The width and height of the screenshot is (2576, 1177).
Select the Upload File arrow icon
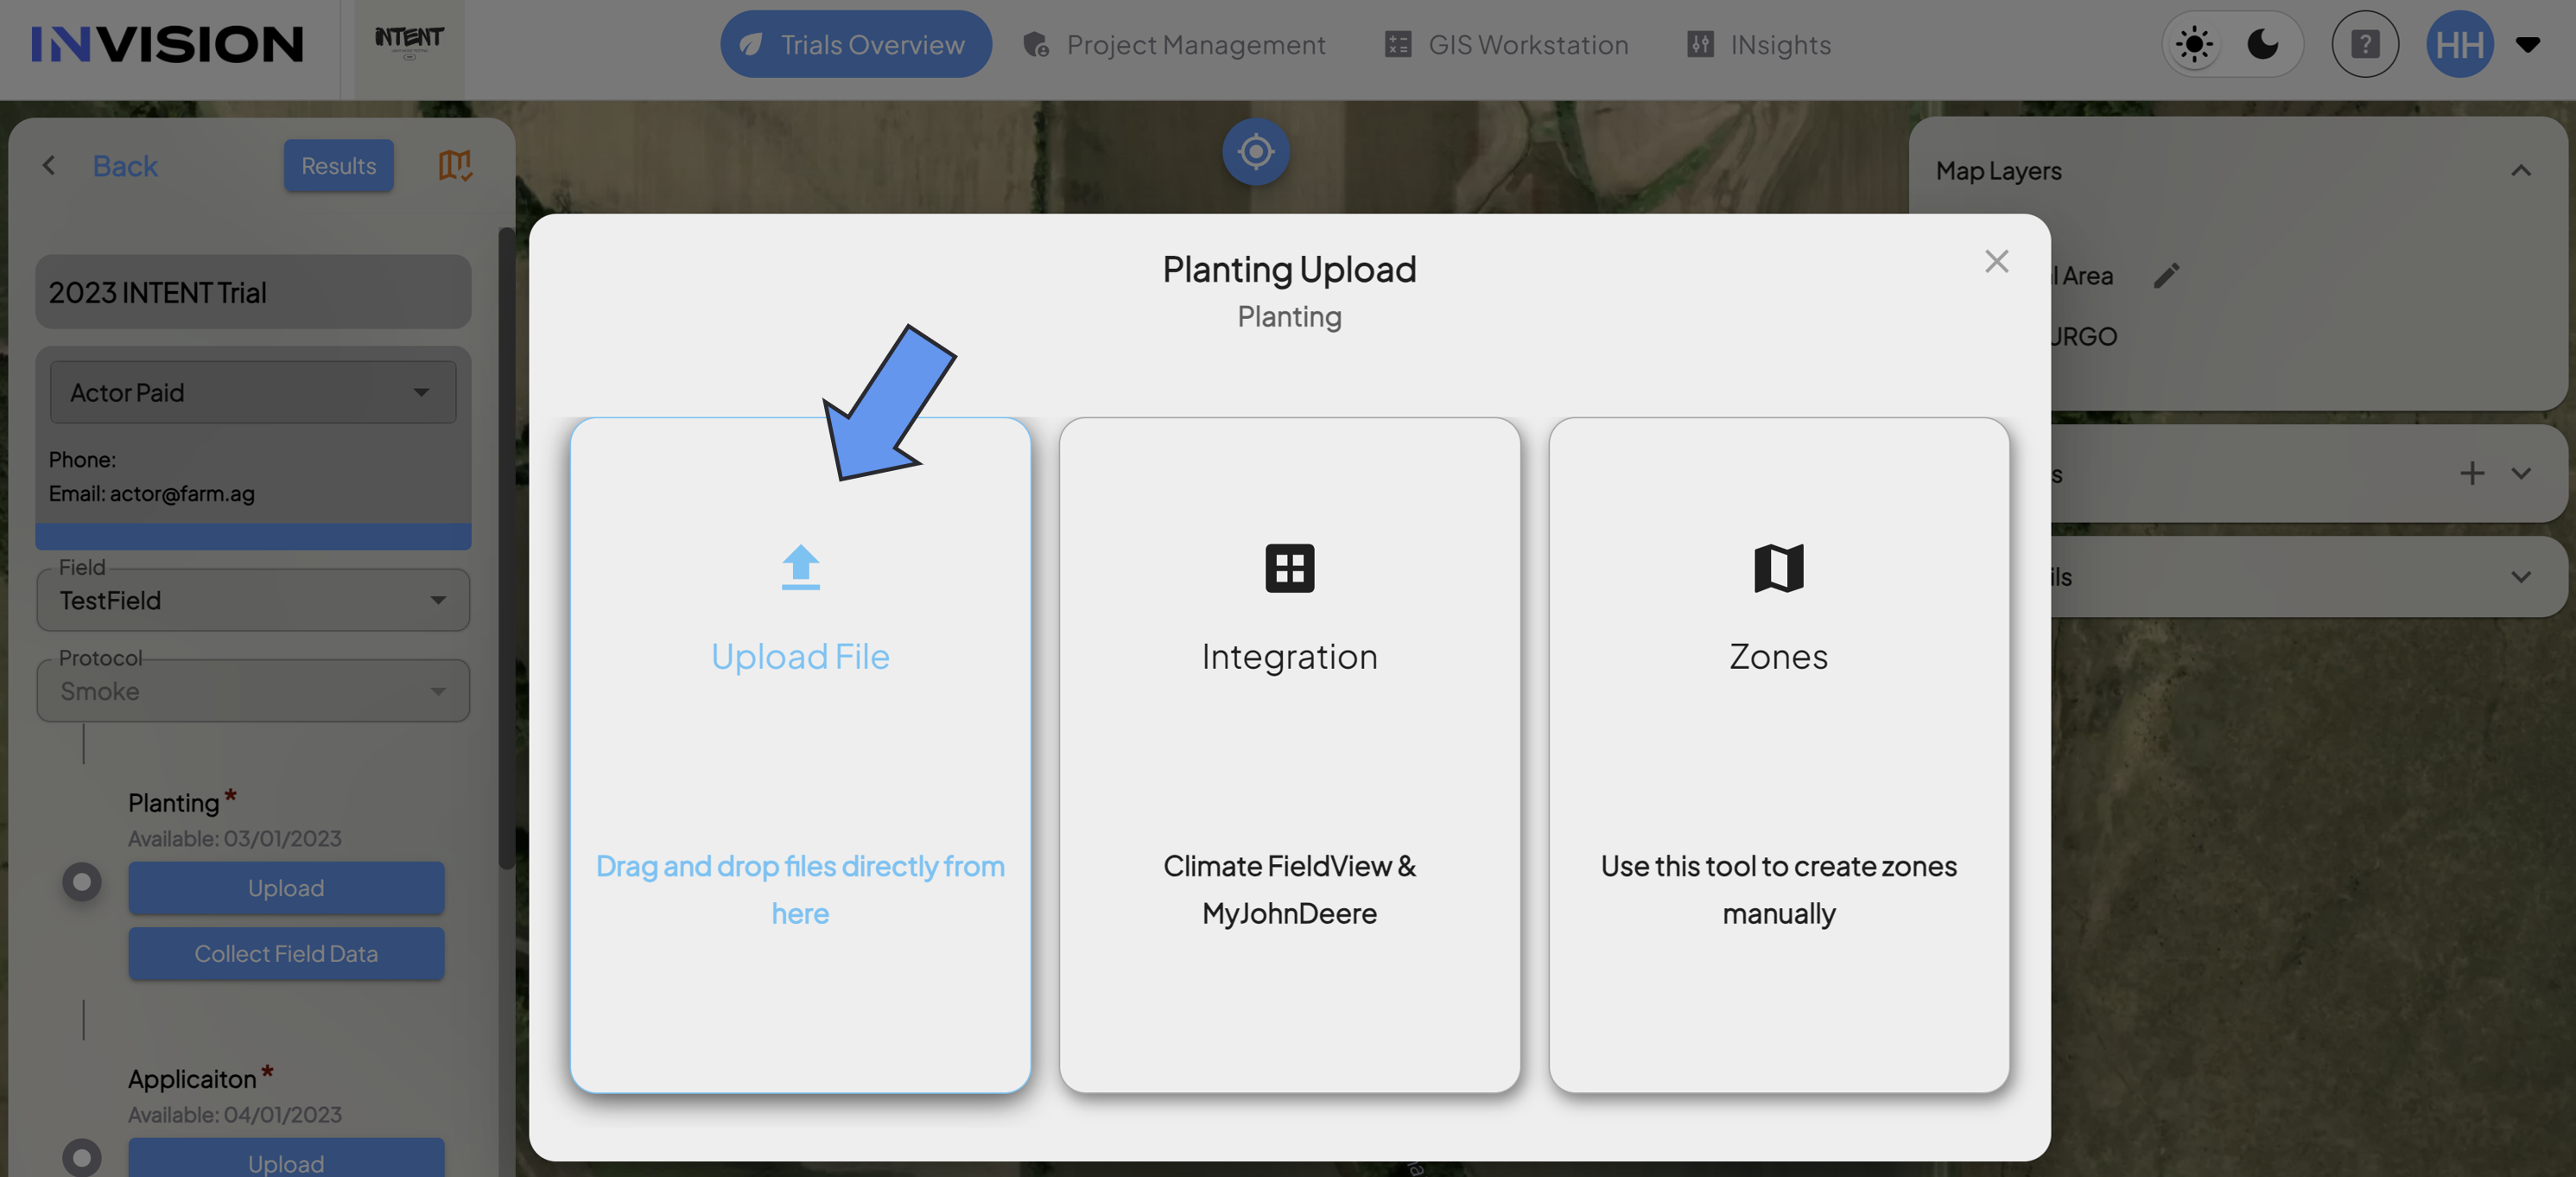[x=800, y=567]
